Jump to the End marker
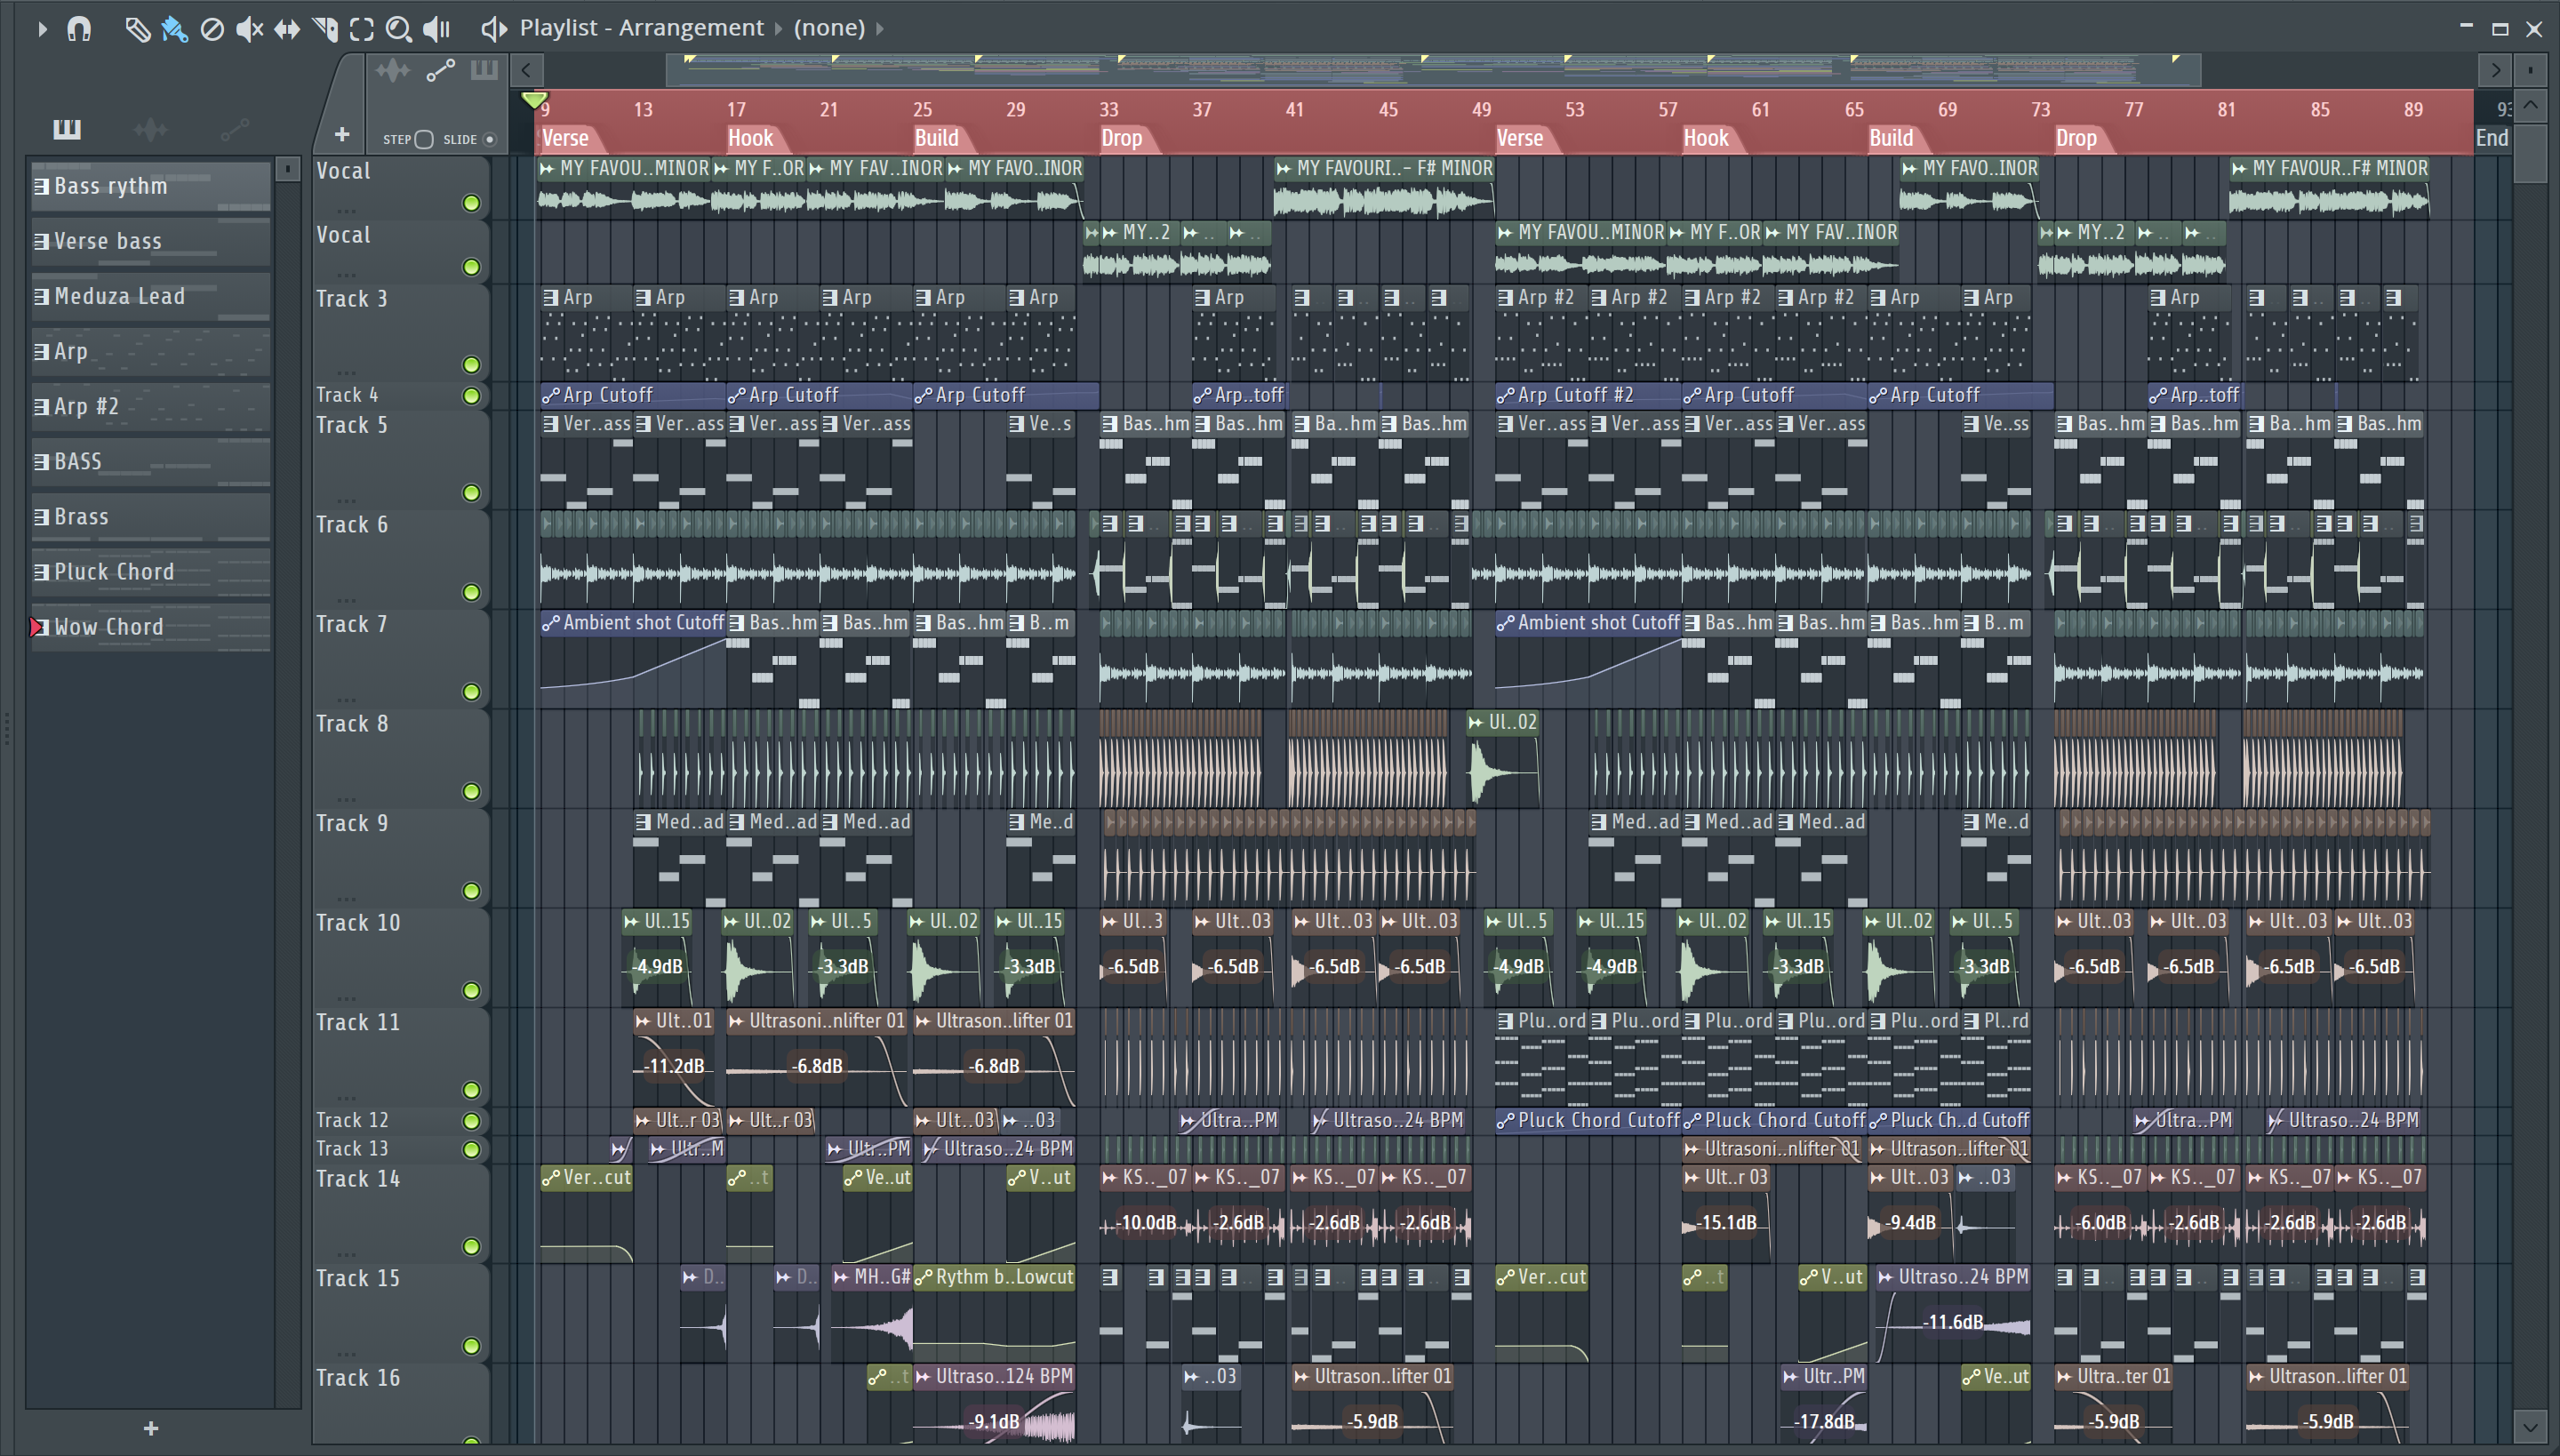This screenshot has height=1456, width=2560. pyautogui.click(x=2492, y=138)
